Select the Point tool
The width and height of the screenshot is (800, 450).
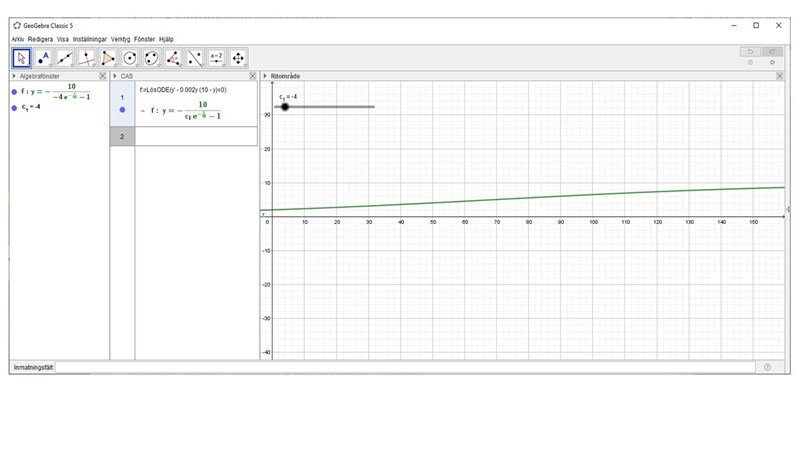tap(44, 57)
